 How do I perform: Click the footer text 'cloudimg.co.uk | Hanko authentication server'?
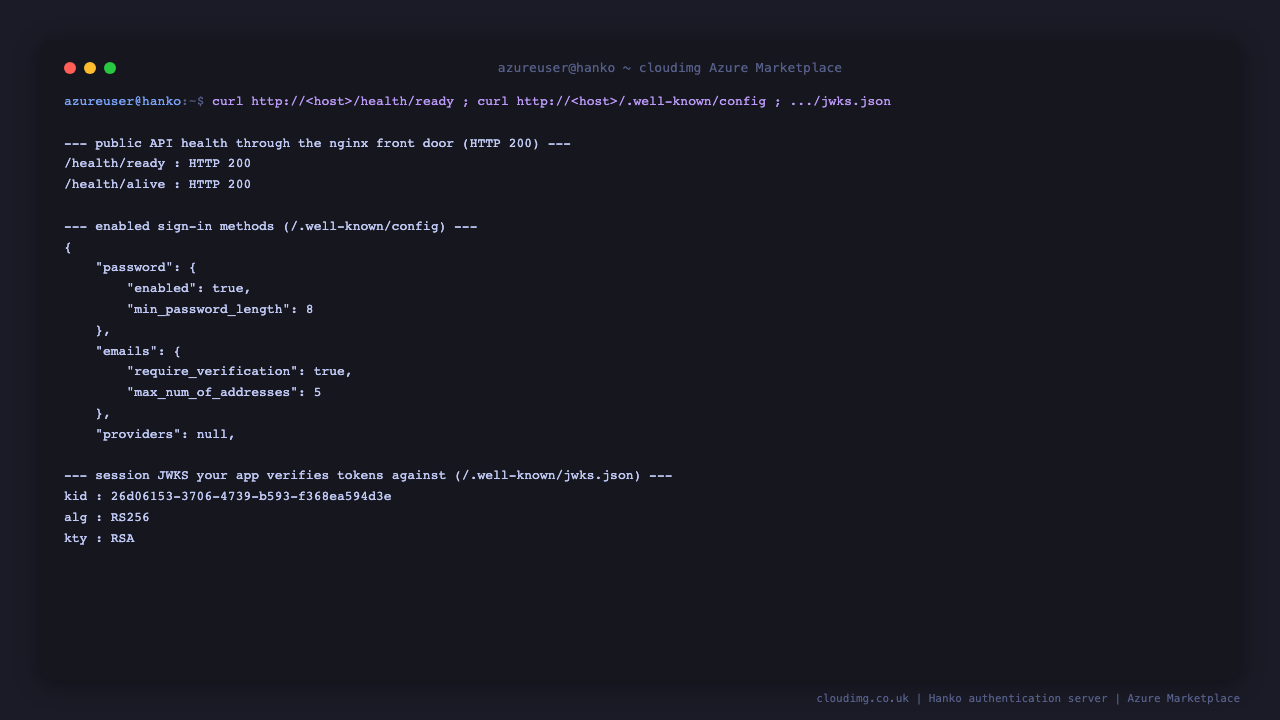click(962, 699)
